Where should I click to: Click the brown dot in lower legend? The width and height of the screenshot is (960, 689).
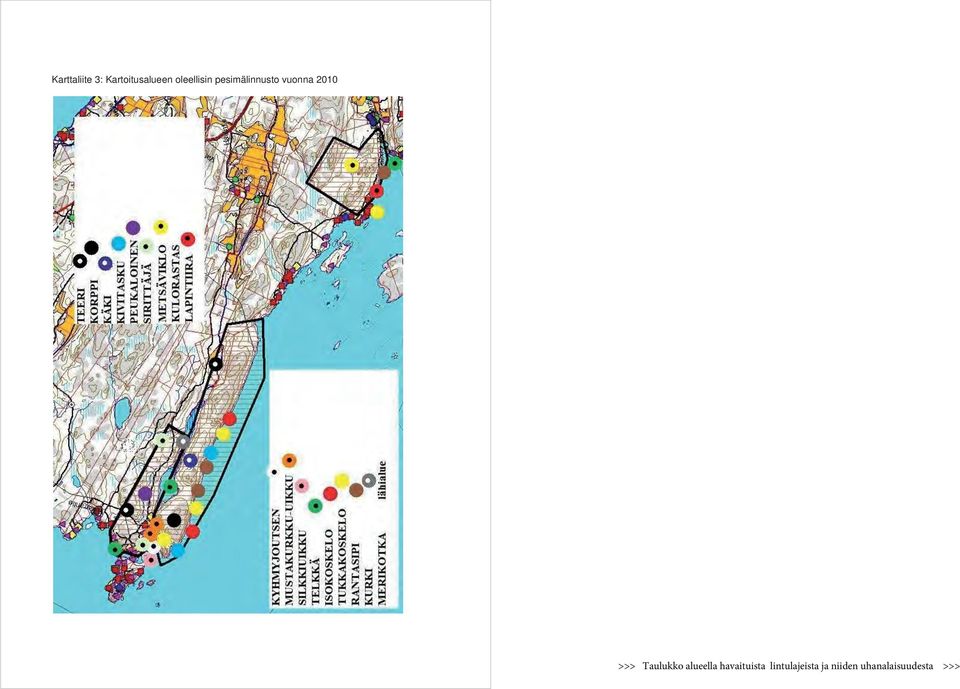coord(356,490)
